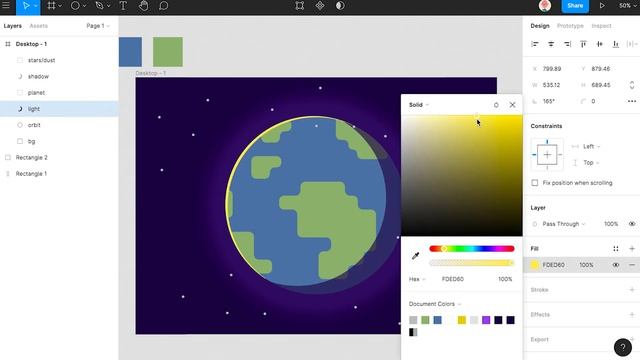Switch to the Design tab
This screenshot has height=360, width=640.
(x=540, y=26)
